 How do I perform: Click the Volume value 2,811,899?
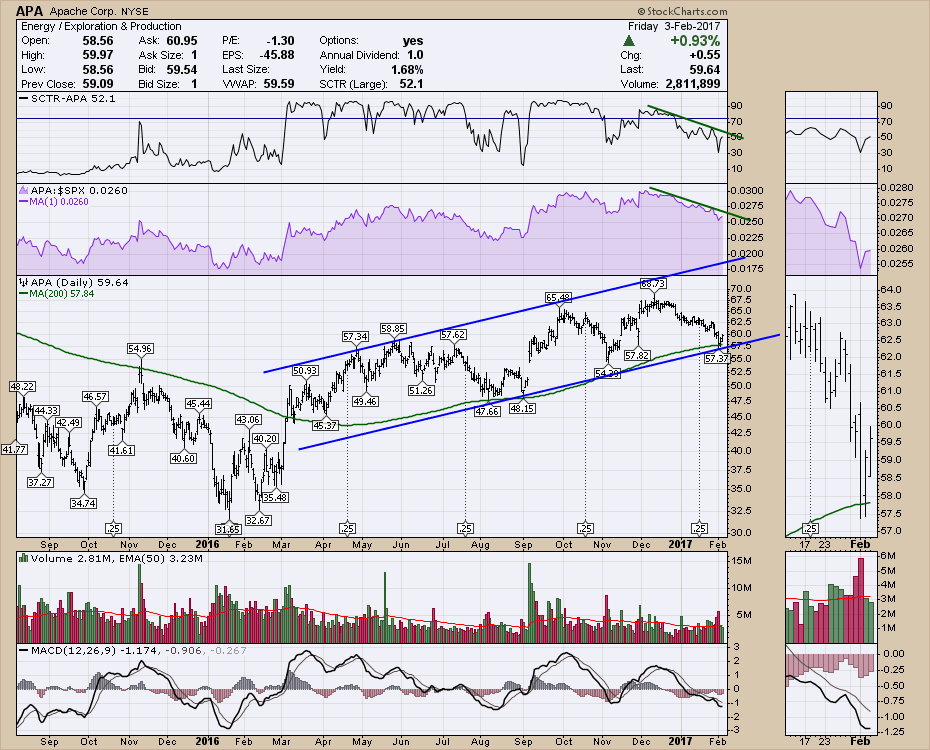693,84
